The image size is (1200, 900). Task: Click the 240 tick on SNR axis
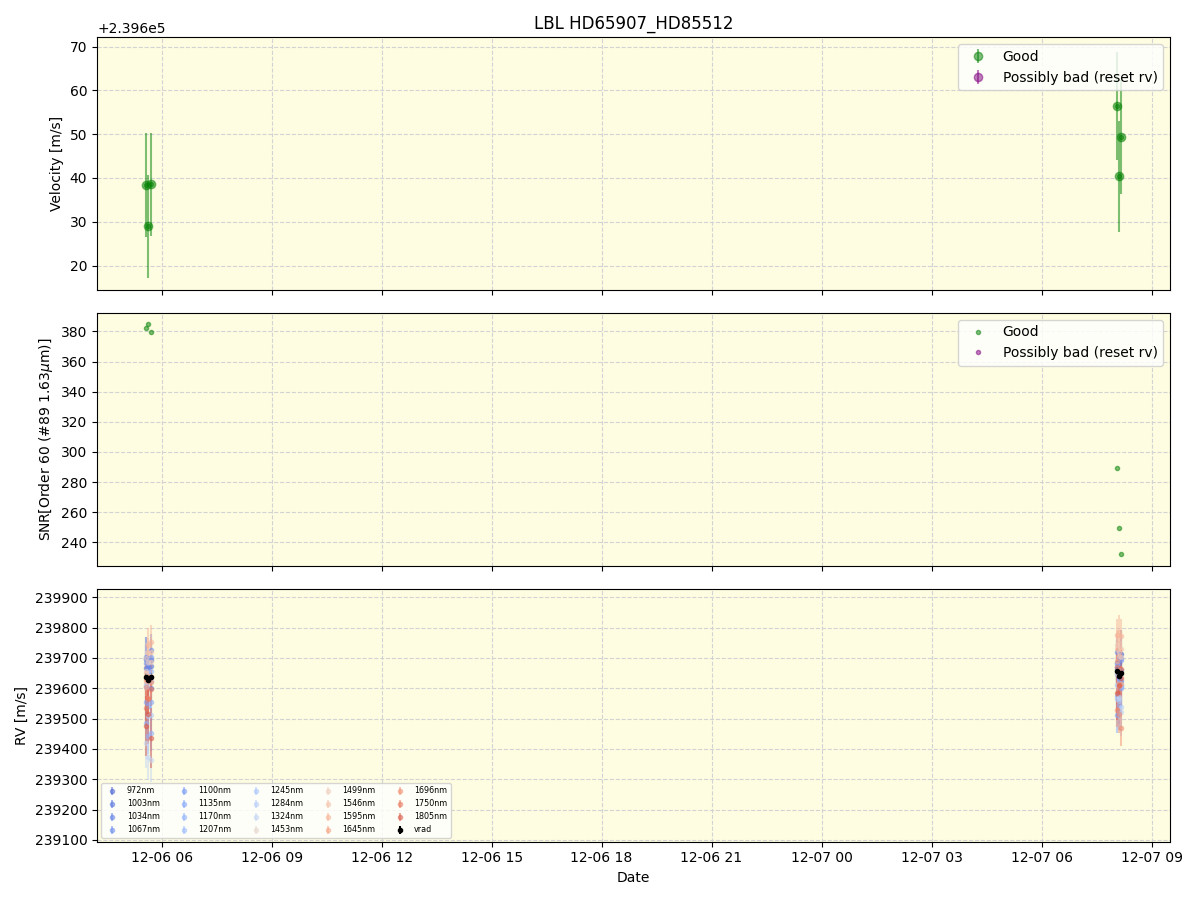click(74, 543)
